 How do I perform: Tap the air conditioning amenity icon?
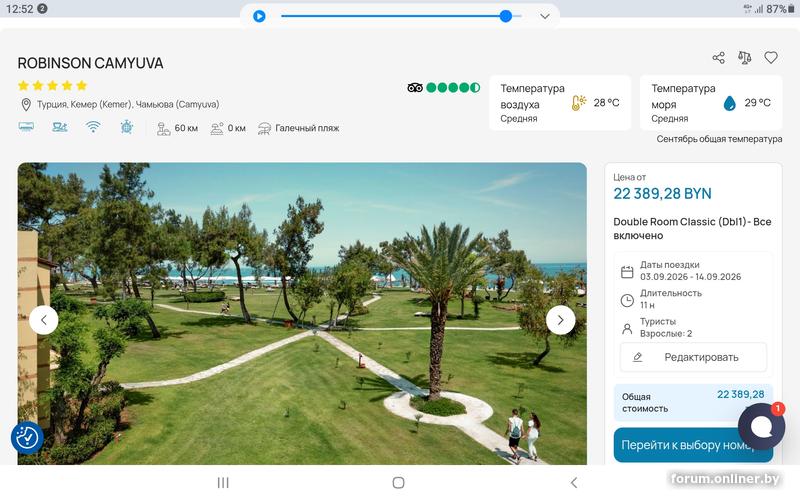26,127
